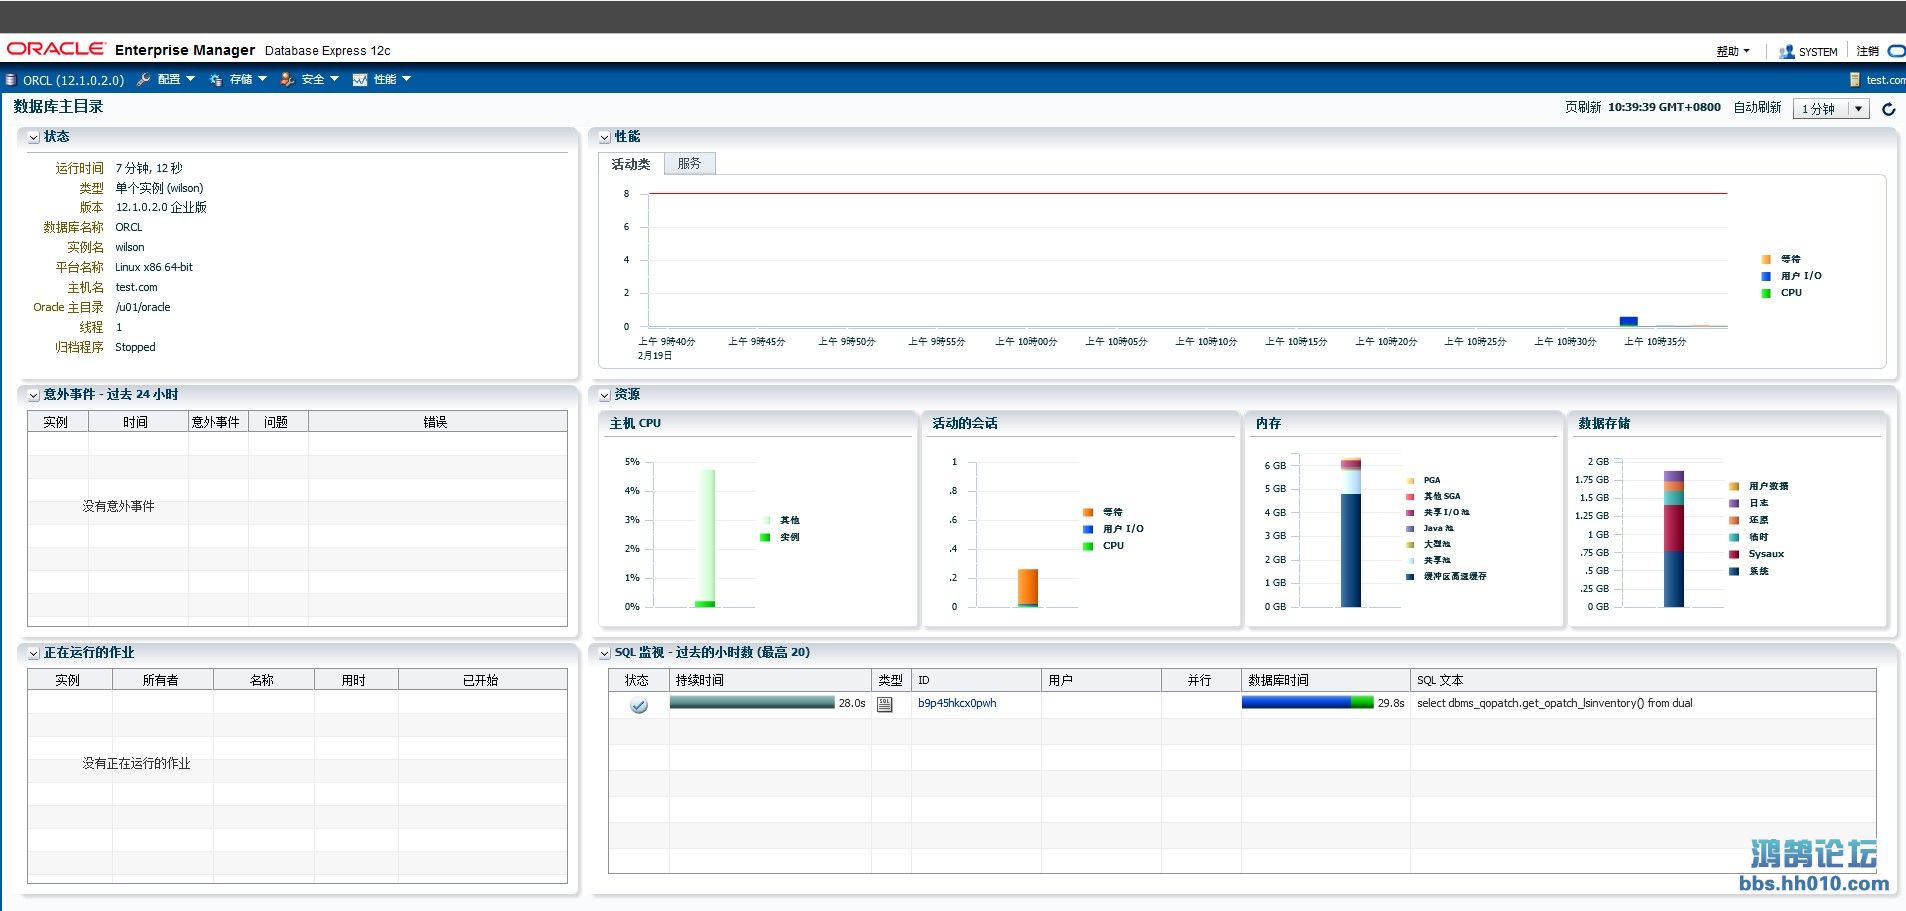Open the 帮助 help dropdown
Image resolution: width=1906 pixels, height=911 pixels.
coord(1733,51)
